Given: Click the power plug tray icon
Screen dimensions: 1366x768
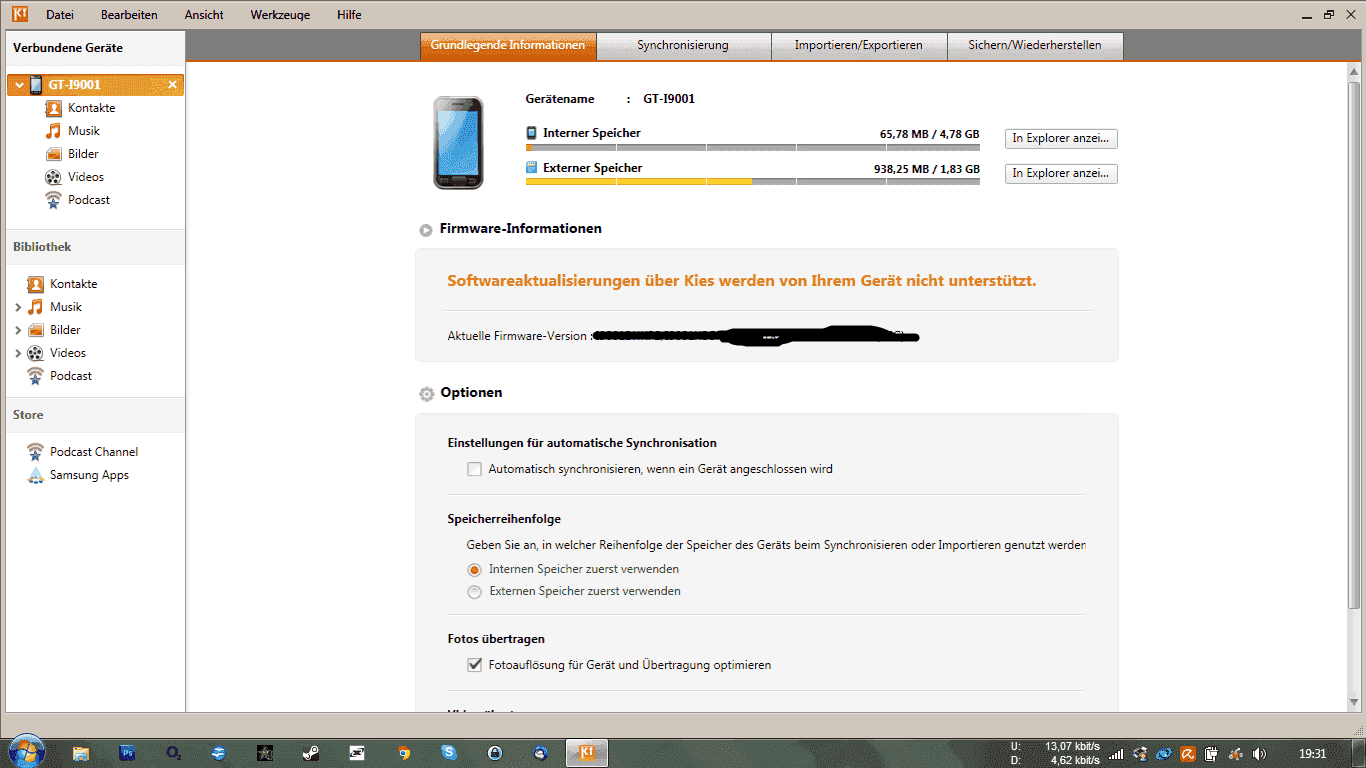Looking at the screenshot, I should pos(1211,754).
